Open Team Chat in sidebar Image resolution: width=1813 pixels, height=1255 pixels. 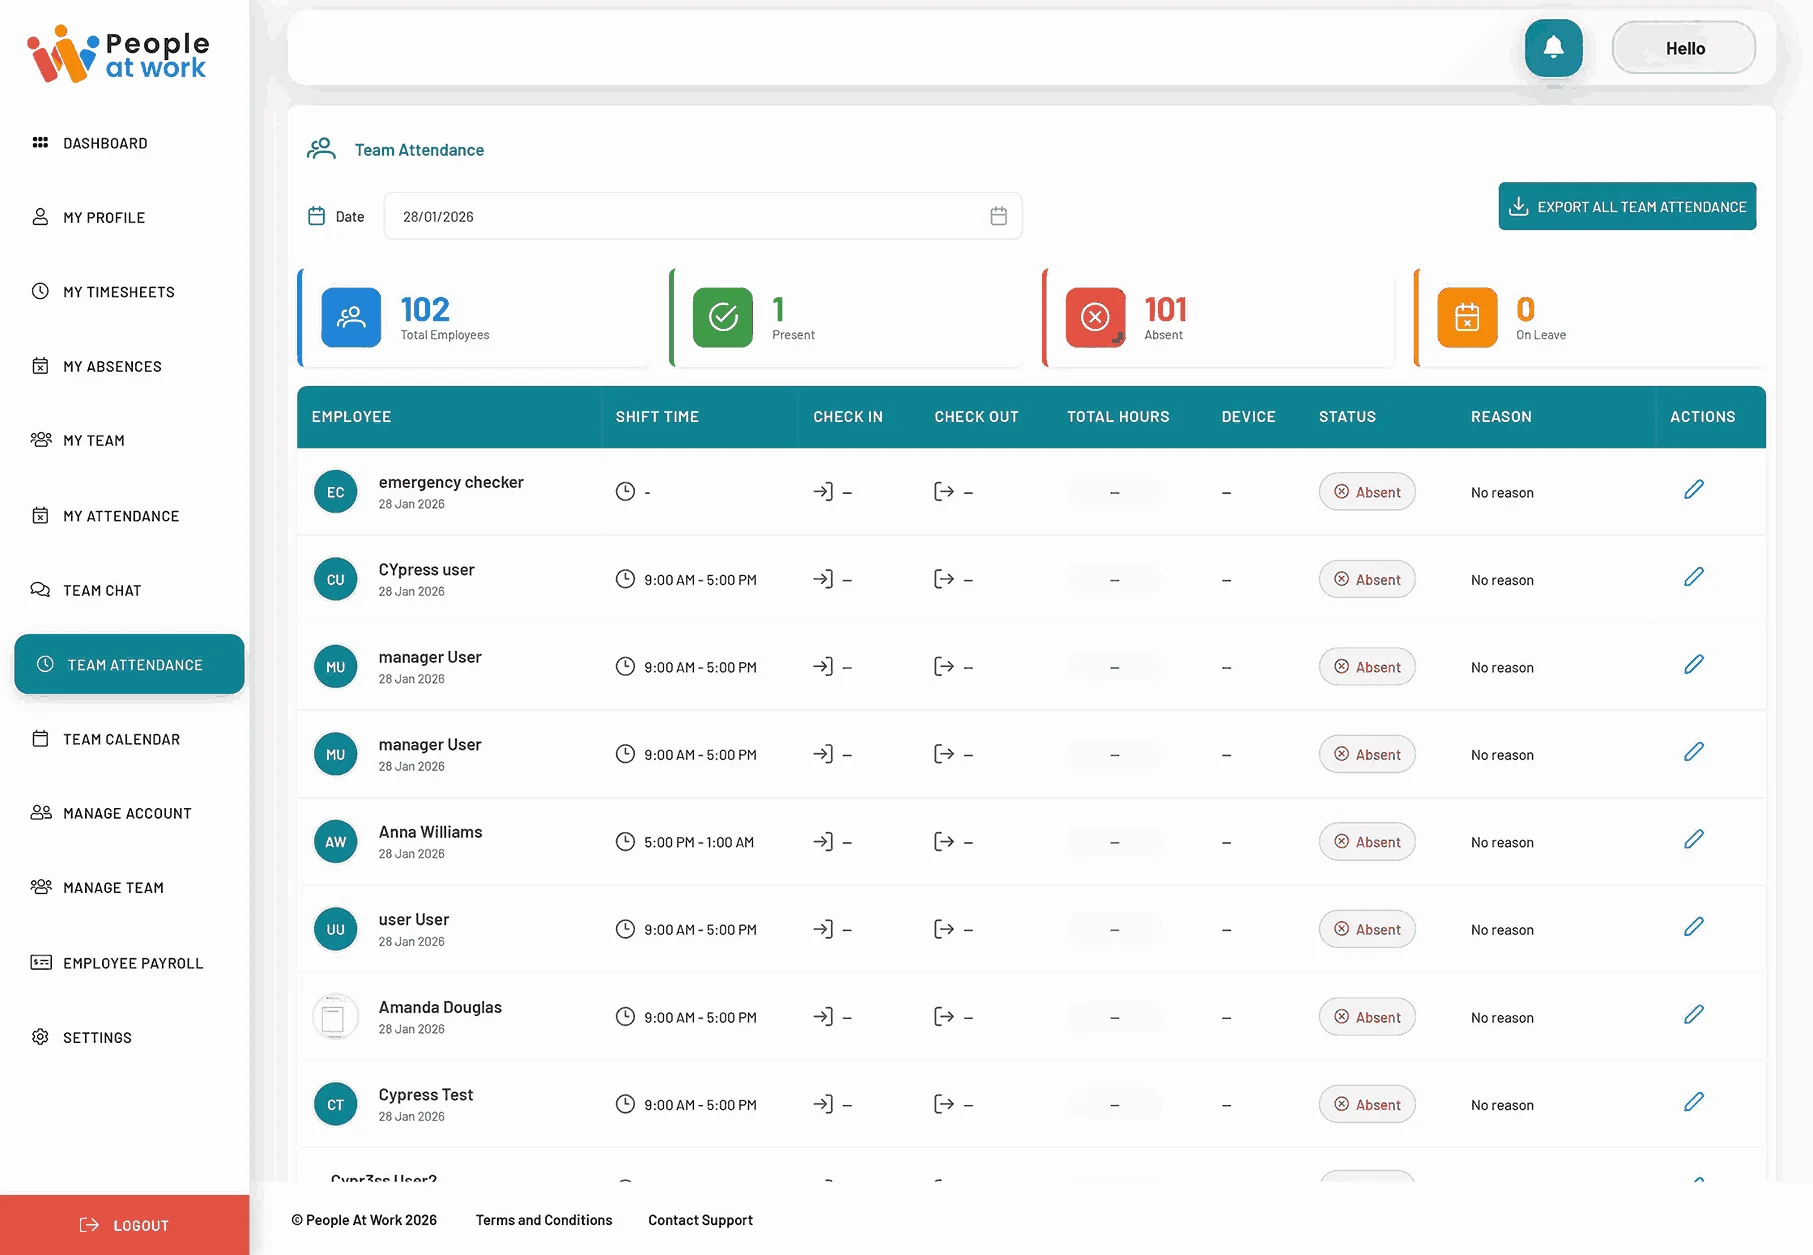click(x=102, y=590)
